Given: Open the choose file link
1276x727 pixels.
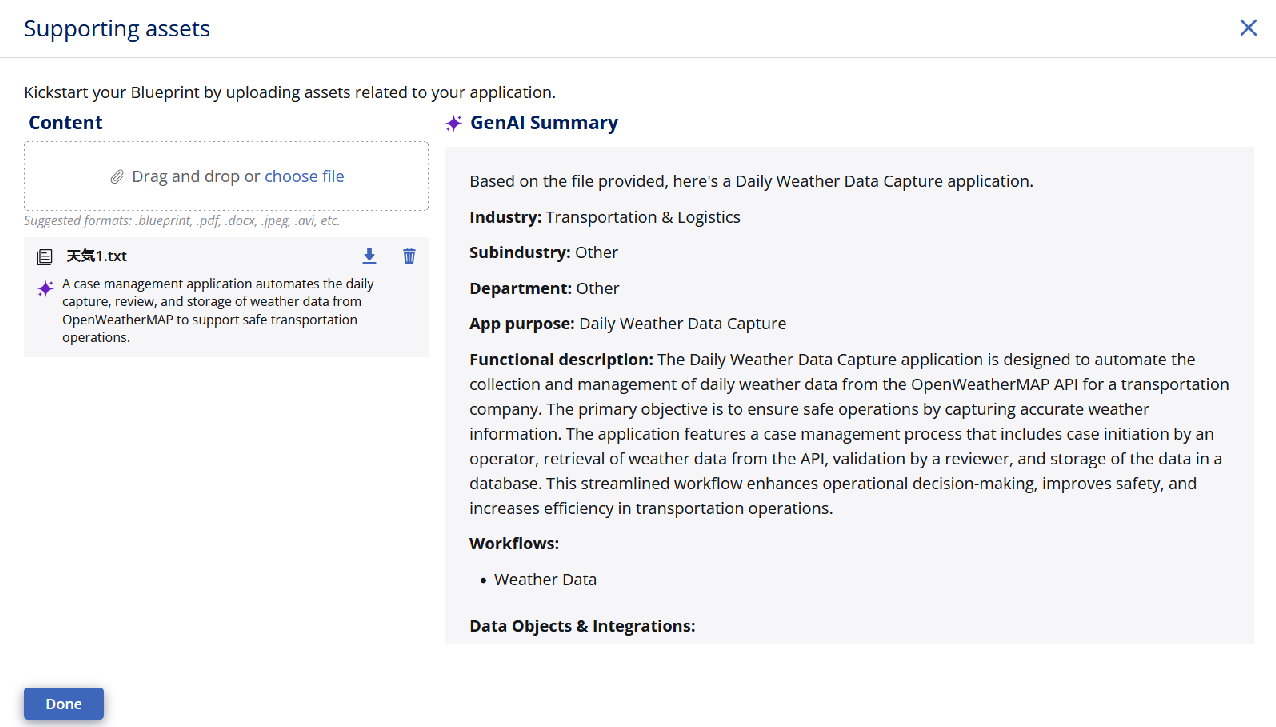Looking at the screenshot, I should pos(304,176).
